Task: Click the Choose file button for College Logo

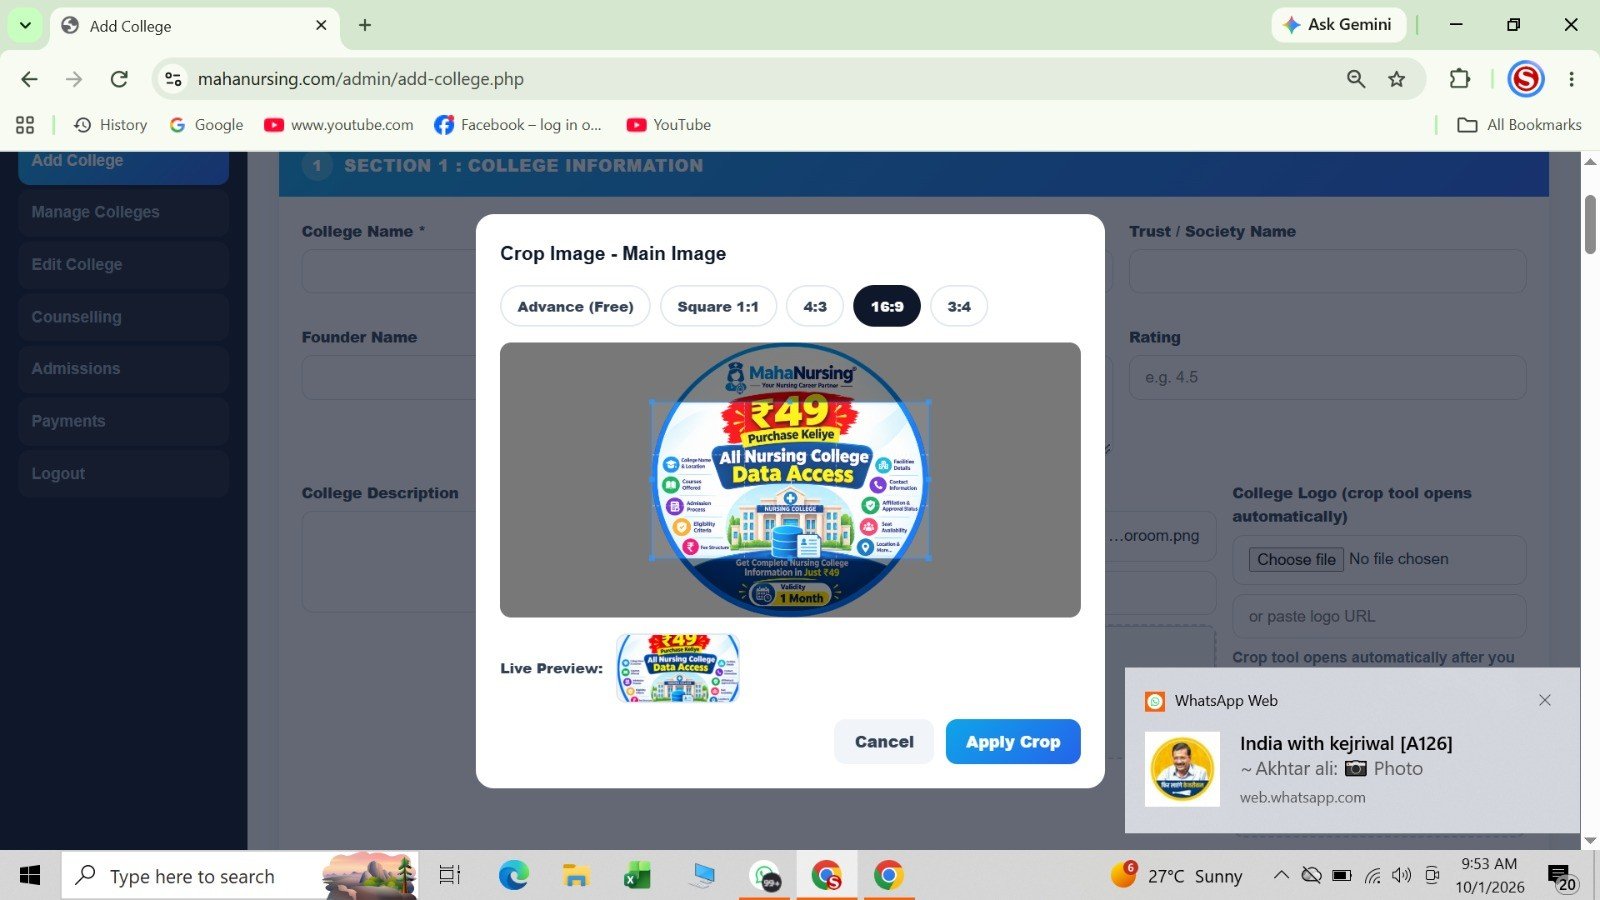Action: [1297, 559]
